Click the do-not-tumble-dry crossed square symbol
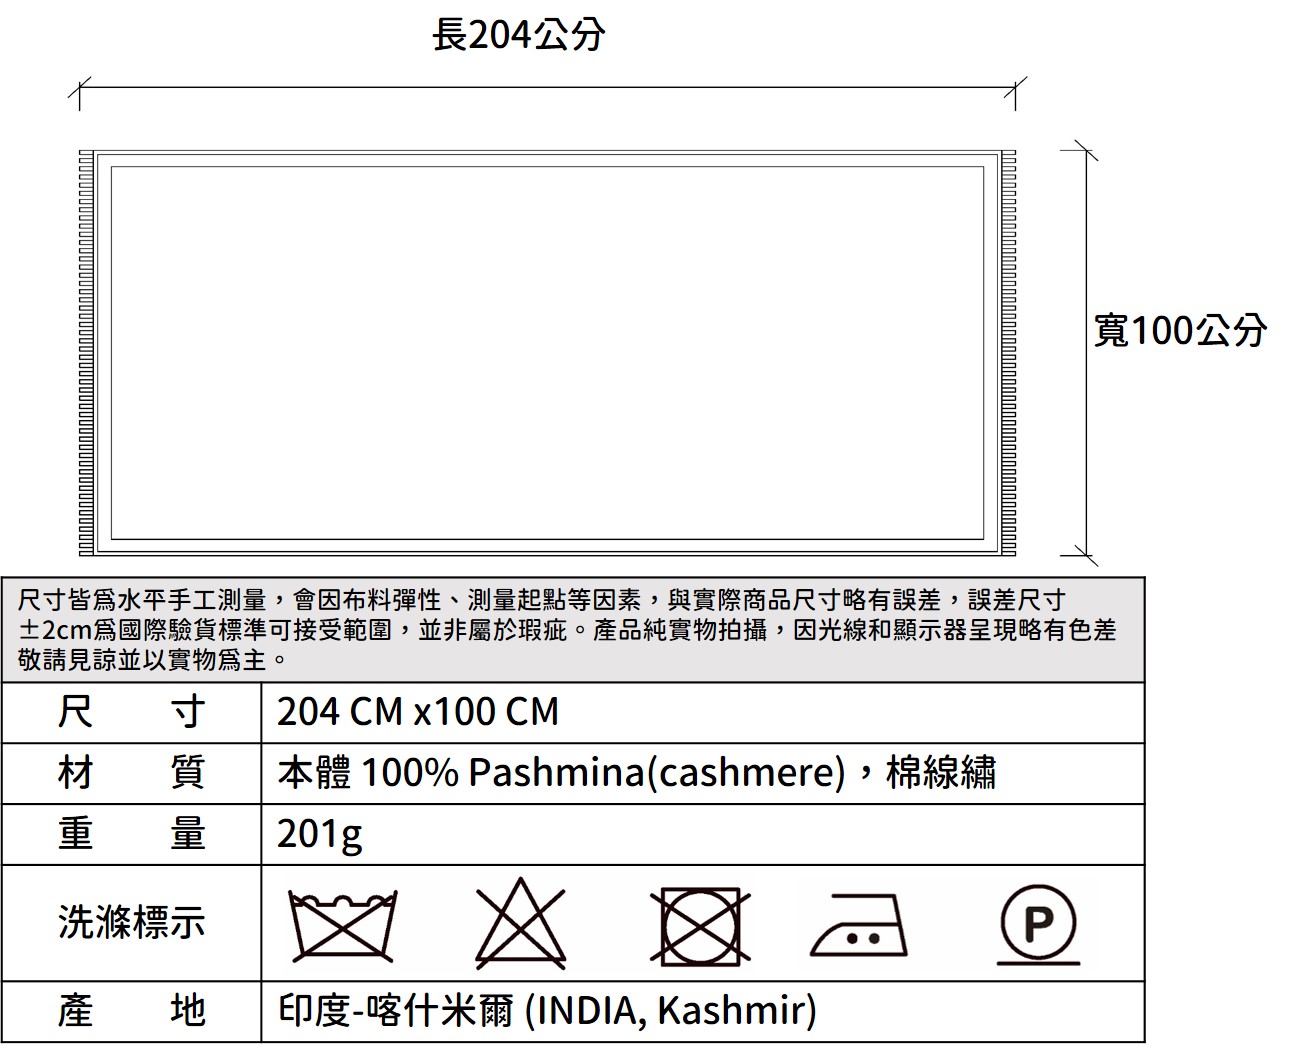The image size is (1292, 1057). tap(699, 926)
